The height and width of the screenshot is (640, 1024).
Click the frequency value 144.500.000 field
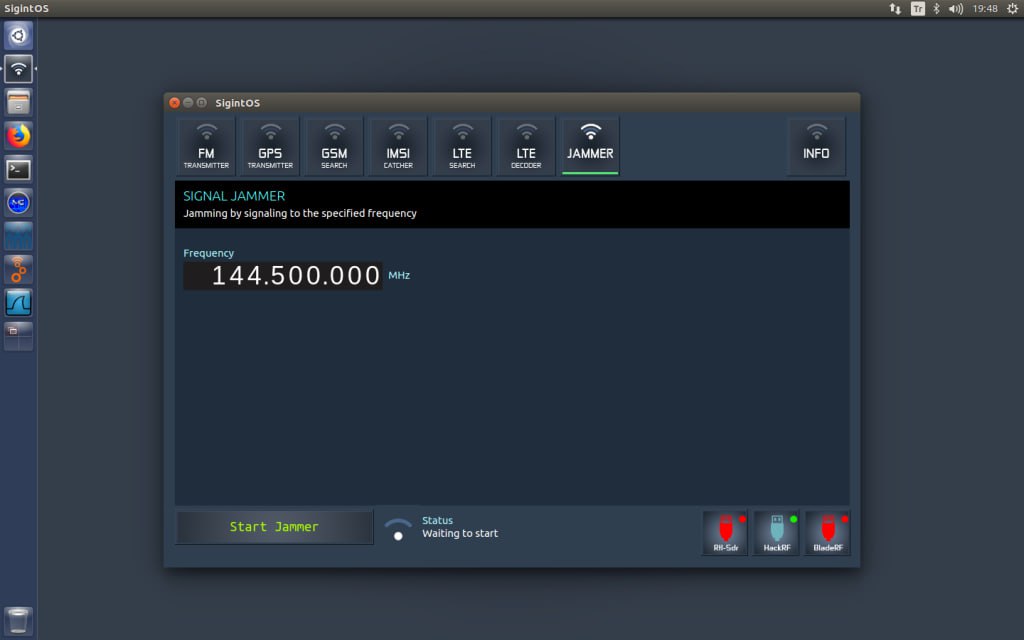[283, 276]
